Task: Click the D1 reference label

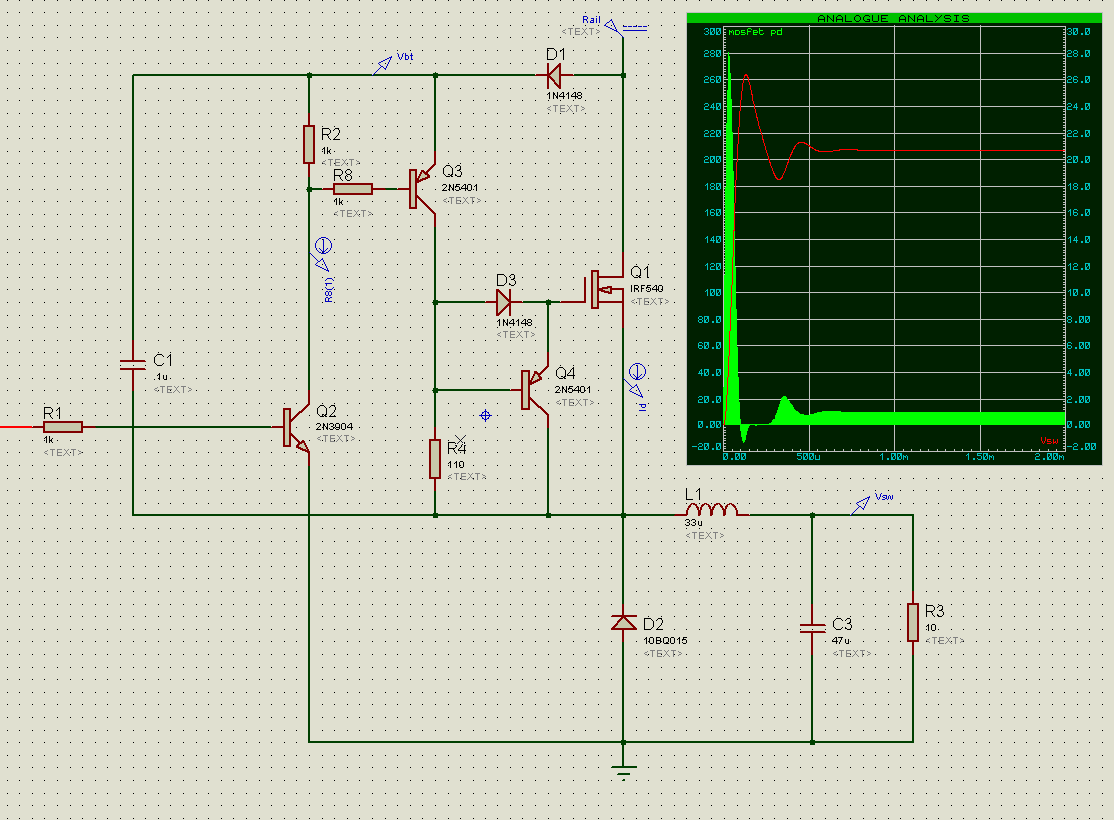Action: click(x=556, y=55)
